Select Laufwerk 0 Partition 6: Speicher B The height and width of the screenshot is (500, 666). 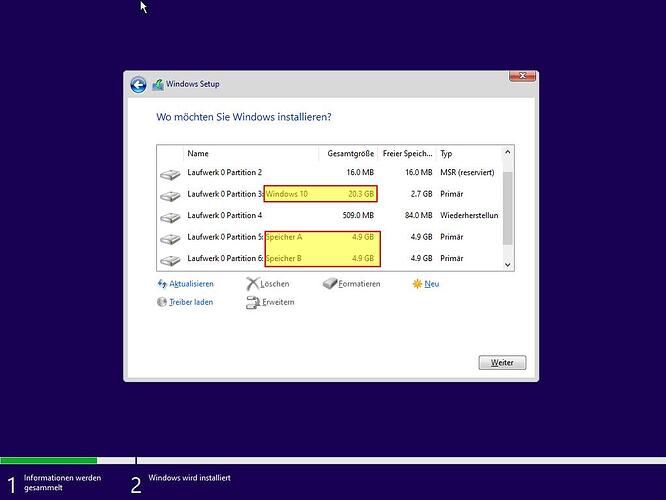point(329,258)
